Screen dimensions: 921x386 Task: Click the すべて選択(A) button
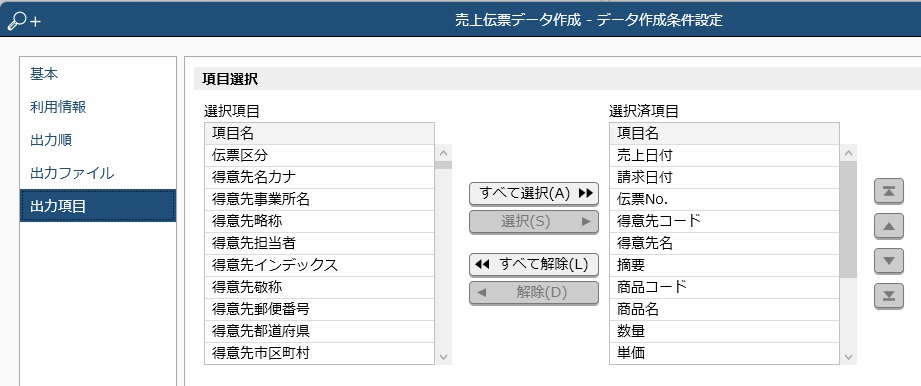(534, 193)
